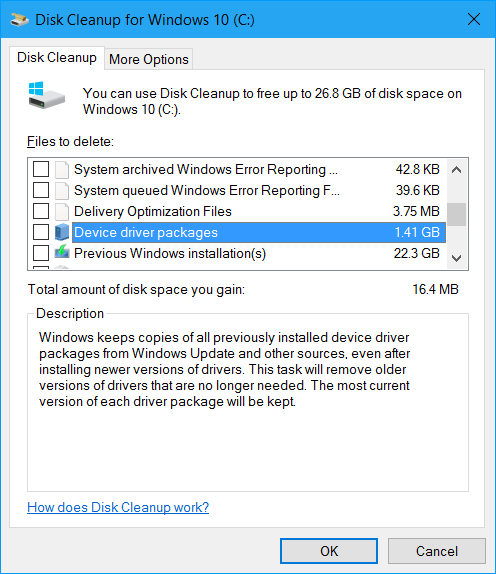Enable the Delivery Optimization Files checkbox

(x=41, y=211)
